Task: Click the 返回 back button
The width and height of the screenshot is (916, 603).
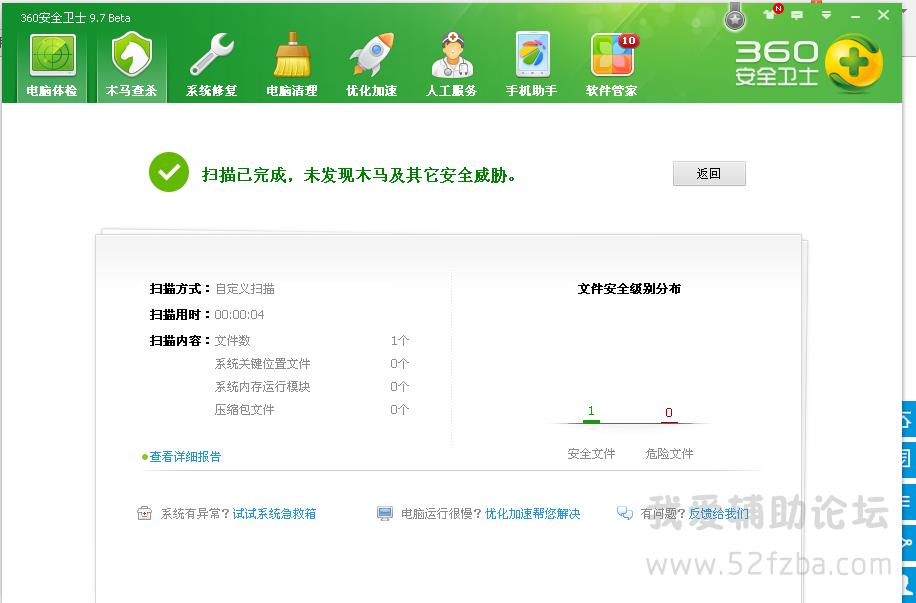Action: tap(709, 174)
